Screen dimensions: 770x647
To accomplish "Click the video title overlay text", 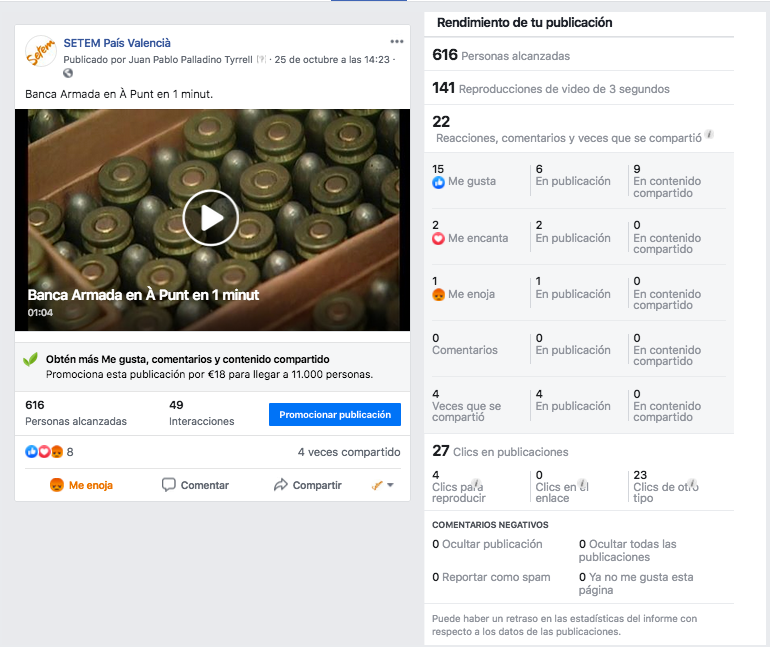I will 143,295.
